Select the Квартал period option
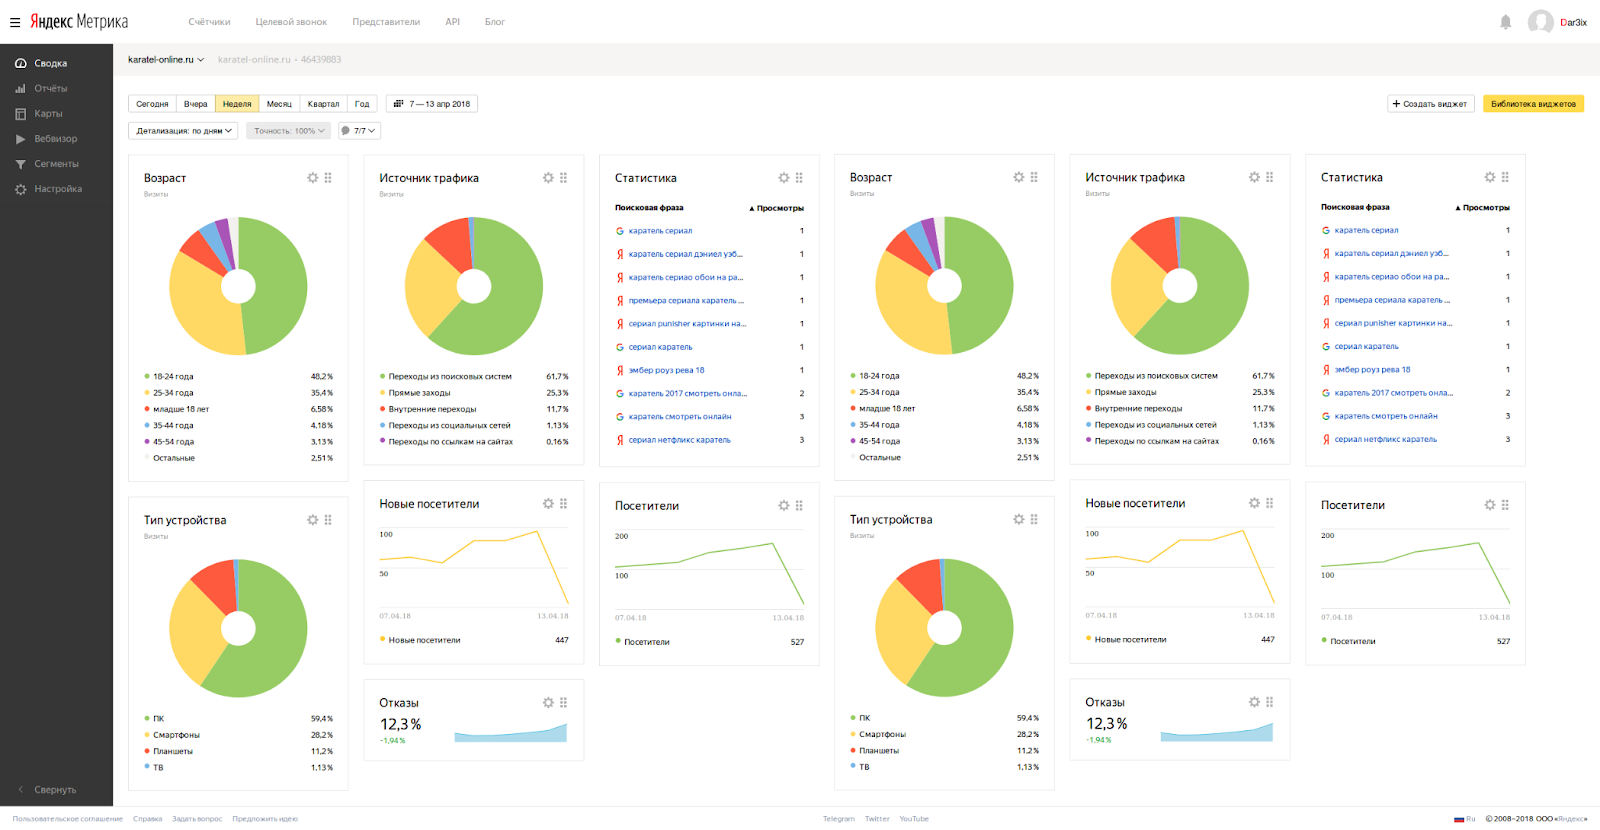This screenshot has width=1600, height=830. point(323,104)
